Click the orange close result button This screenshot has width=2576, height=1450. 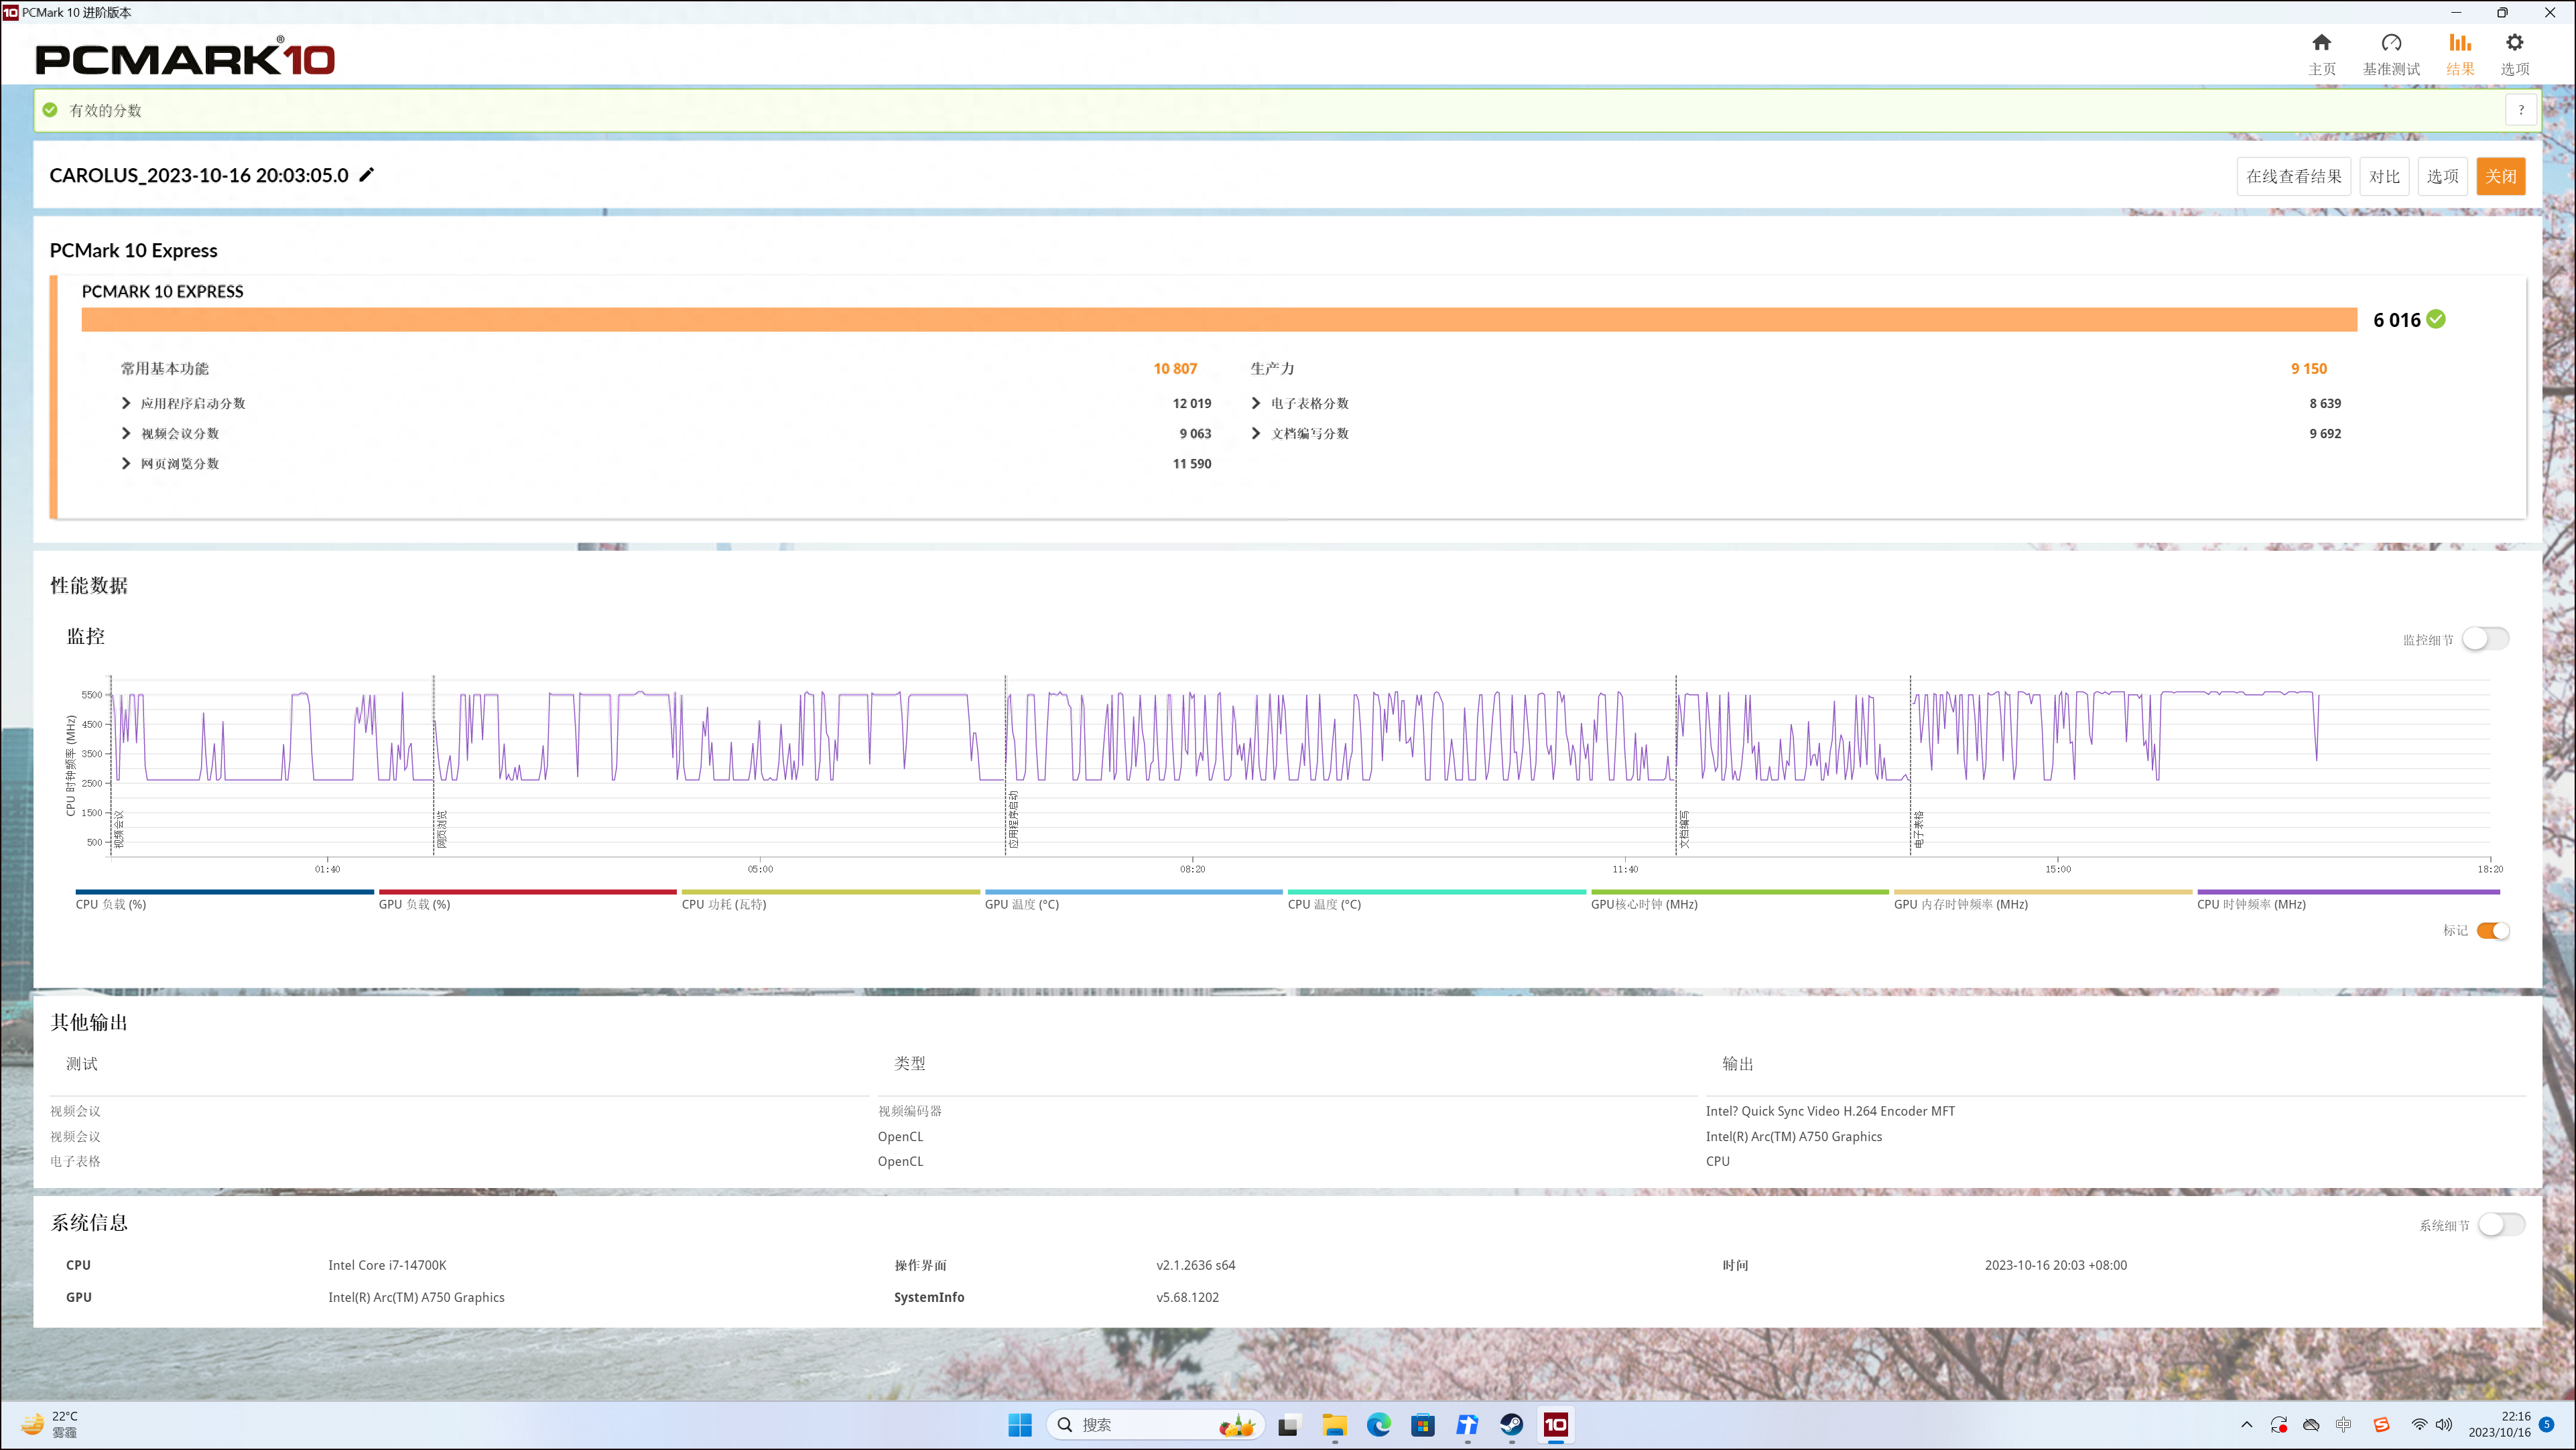(x=2500, y=176)
